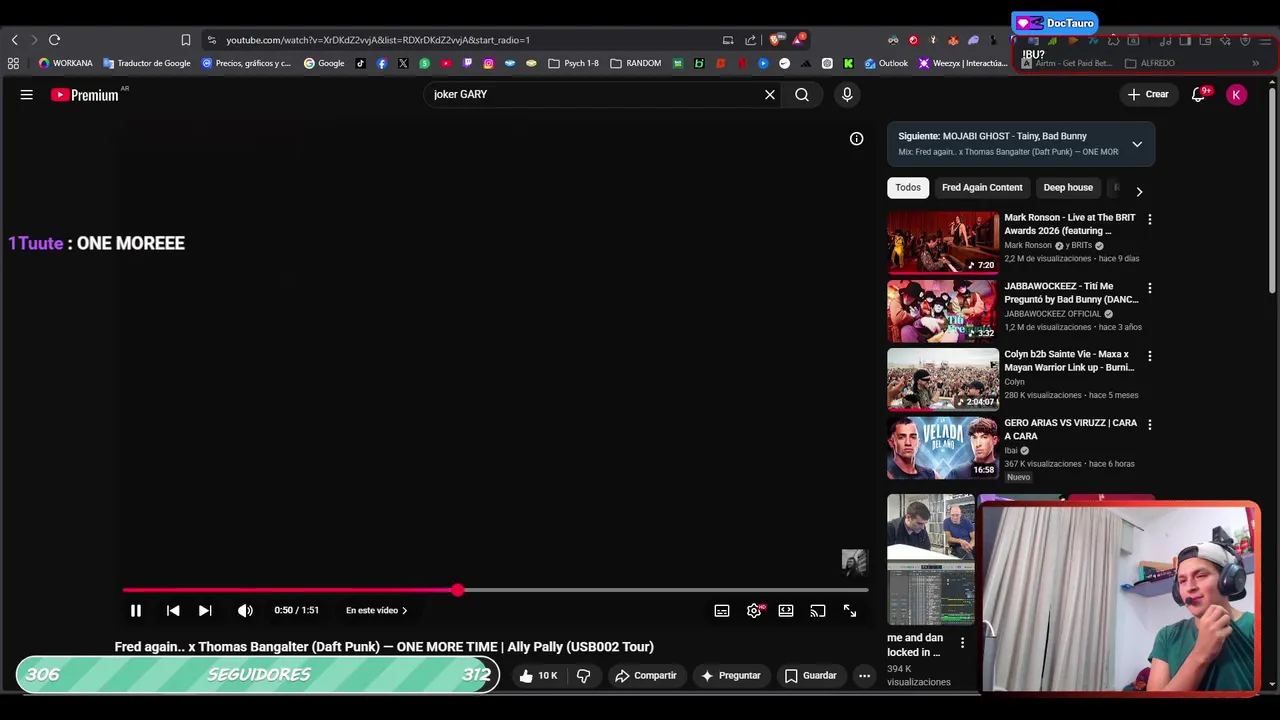Click the Compartir share button

coord(646,676)
